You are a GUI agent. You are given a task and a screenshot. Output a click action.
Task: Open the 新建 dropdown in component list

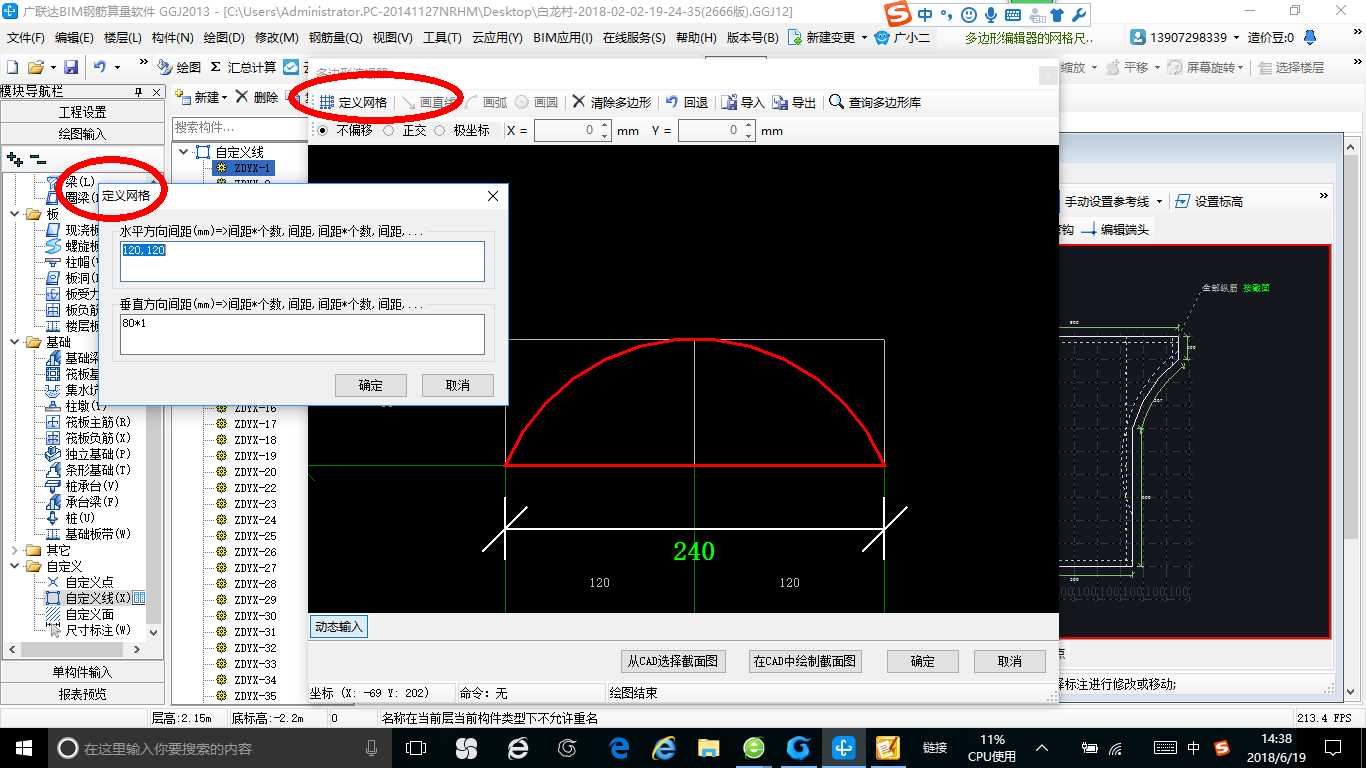point(224,98)
